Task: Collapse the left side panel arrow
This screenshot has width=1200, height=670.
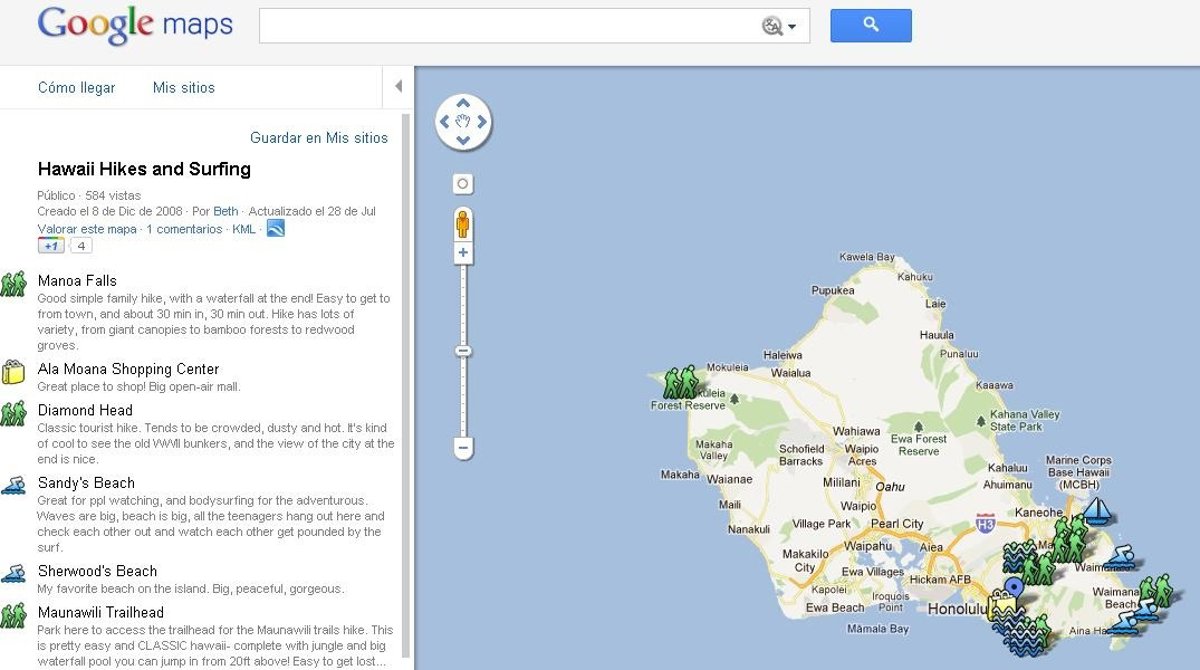Action: click(x=398, y=87)
